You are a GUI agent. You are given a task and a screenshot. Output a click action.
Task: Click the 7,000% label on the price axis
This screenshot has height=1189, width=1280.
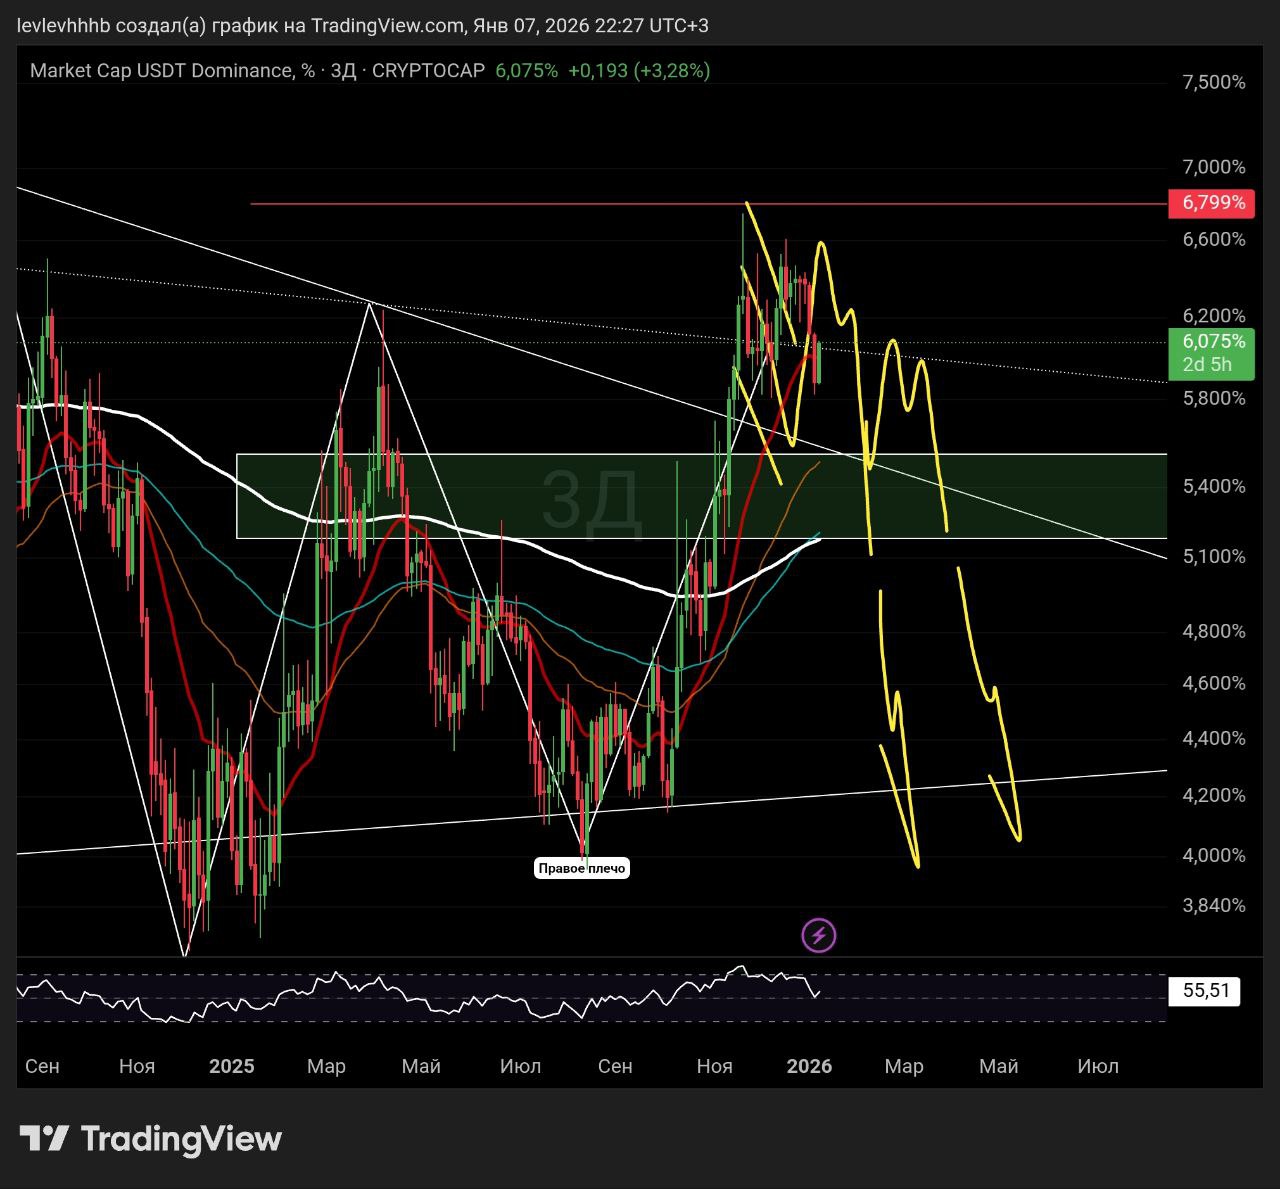click(1213, 167)
